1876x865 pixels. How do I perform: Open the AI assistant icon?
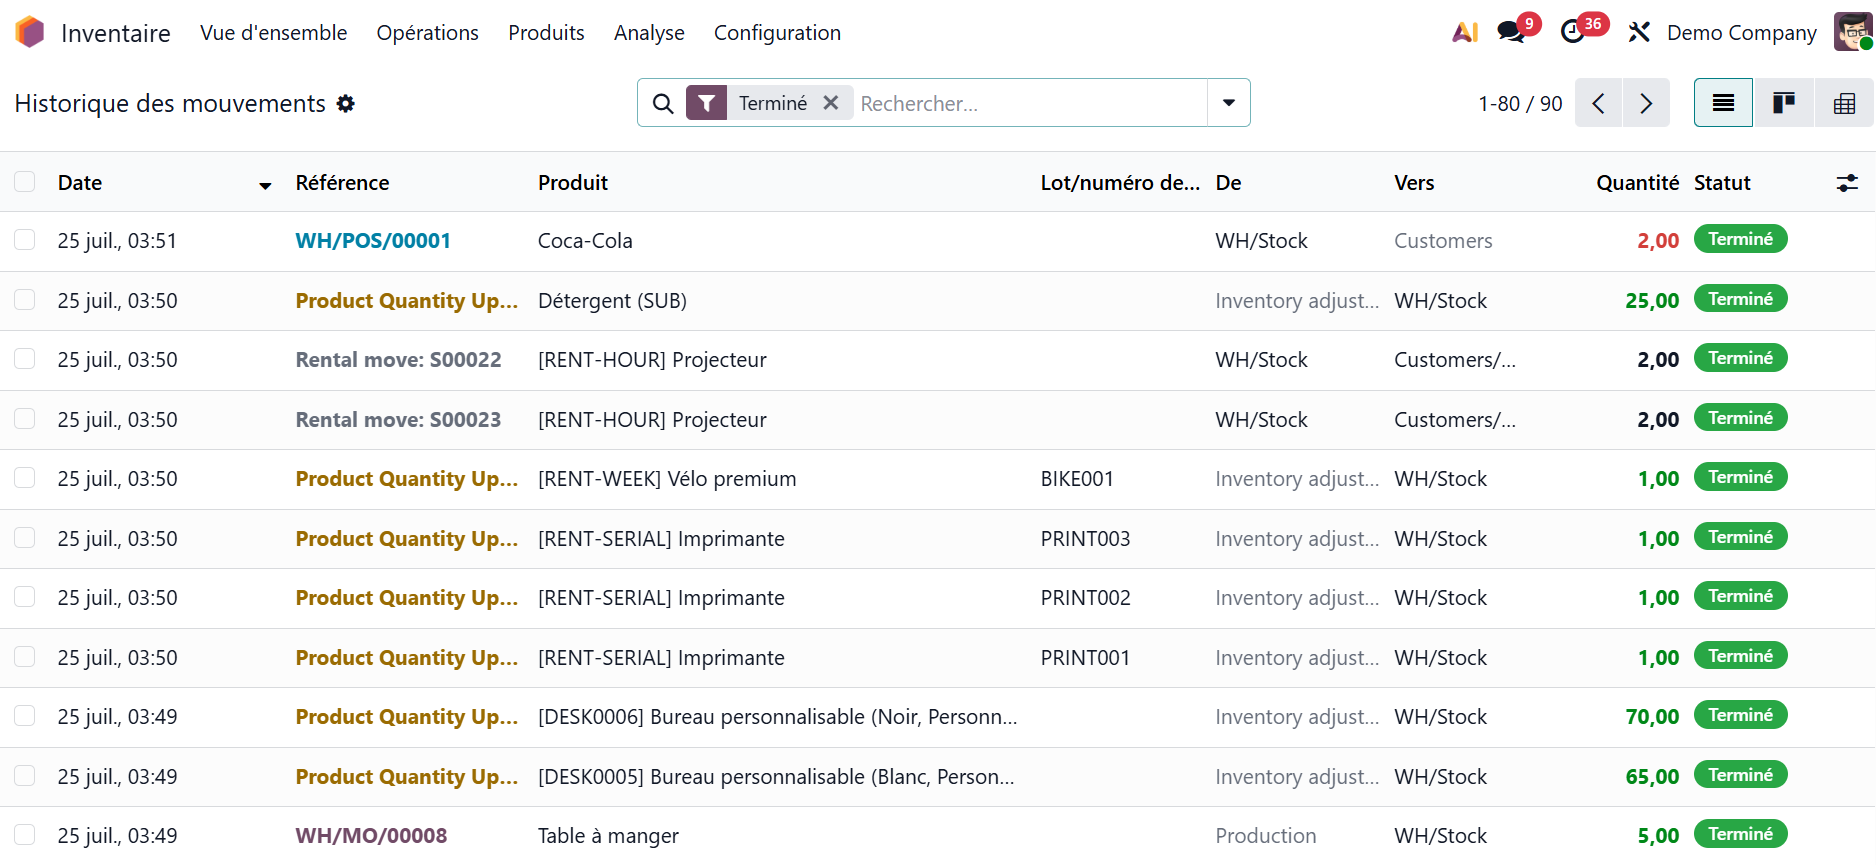(1465, 32)
